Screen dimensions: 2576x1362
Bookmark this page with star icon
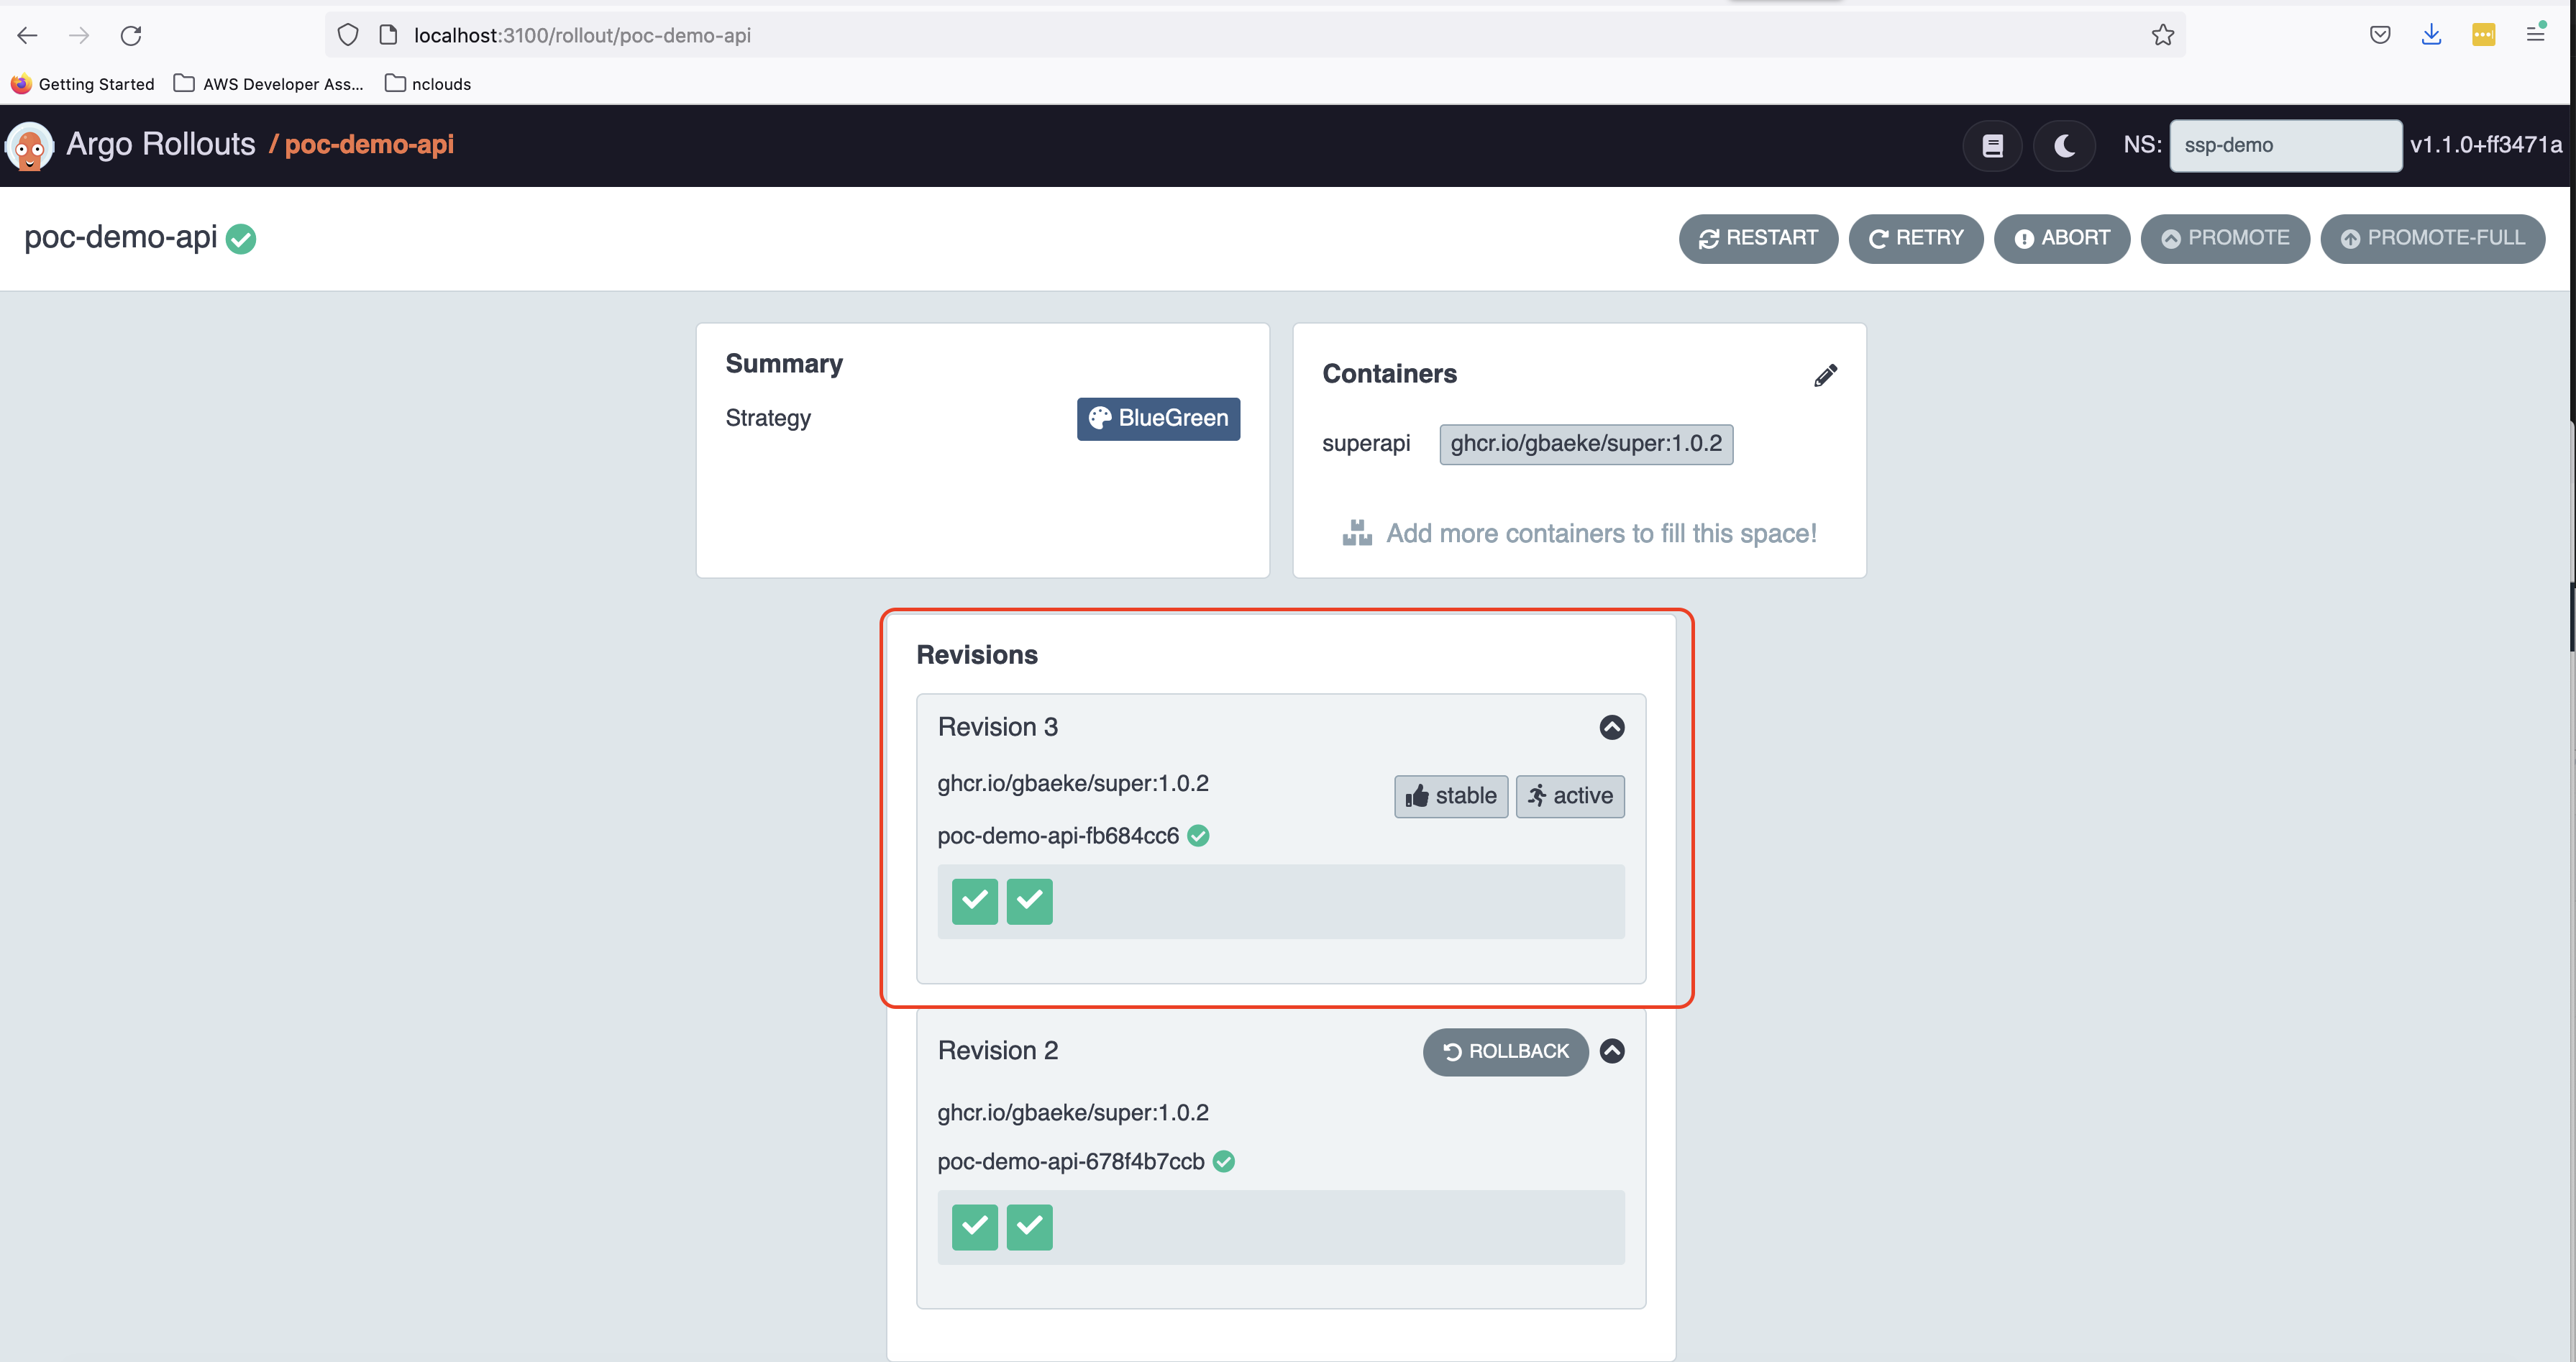[2162, 35]
